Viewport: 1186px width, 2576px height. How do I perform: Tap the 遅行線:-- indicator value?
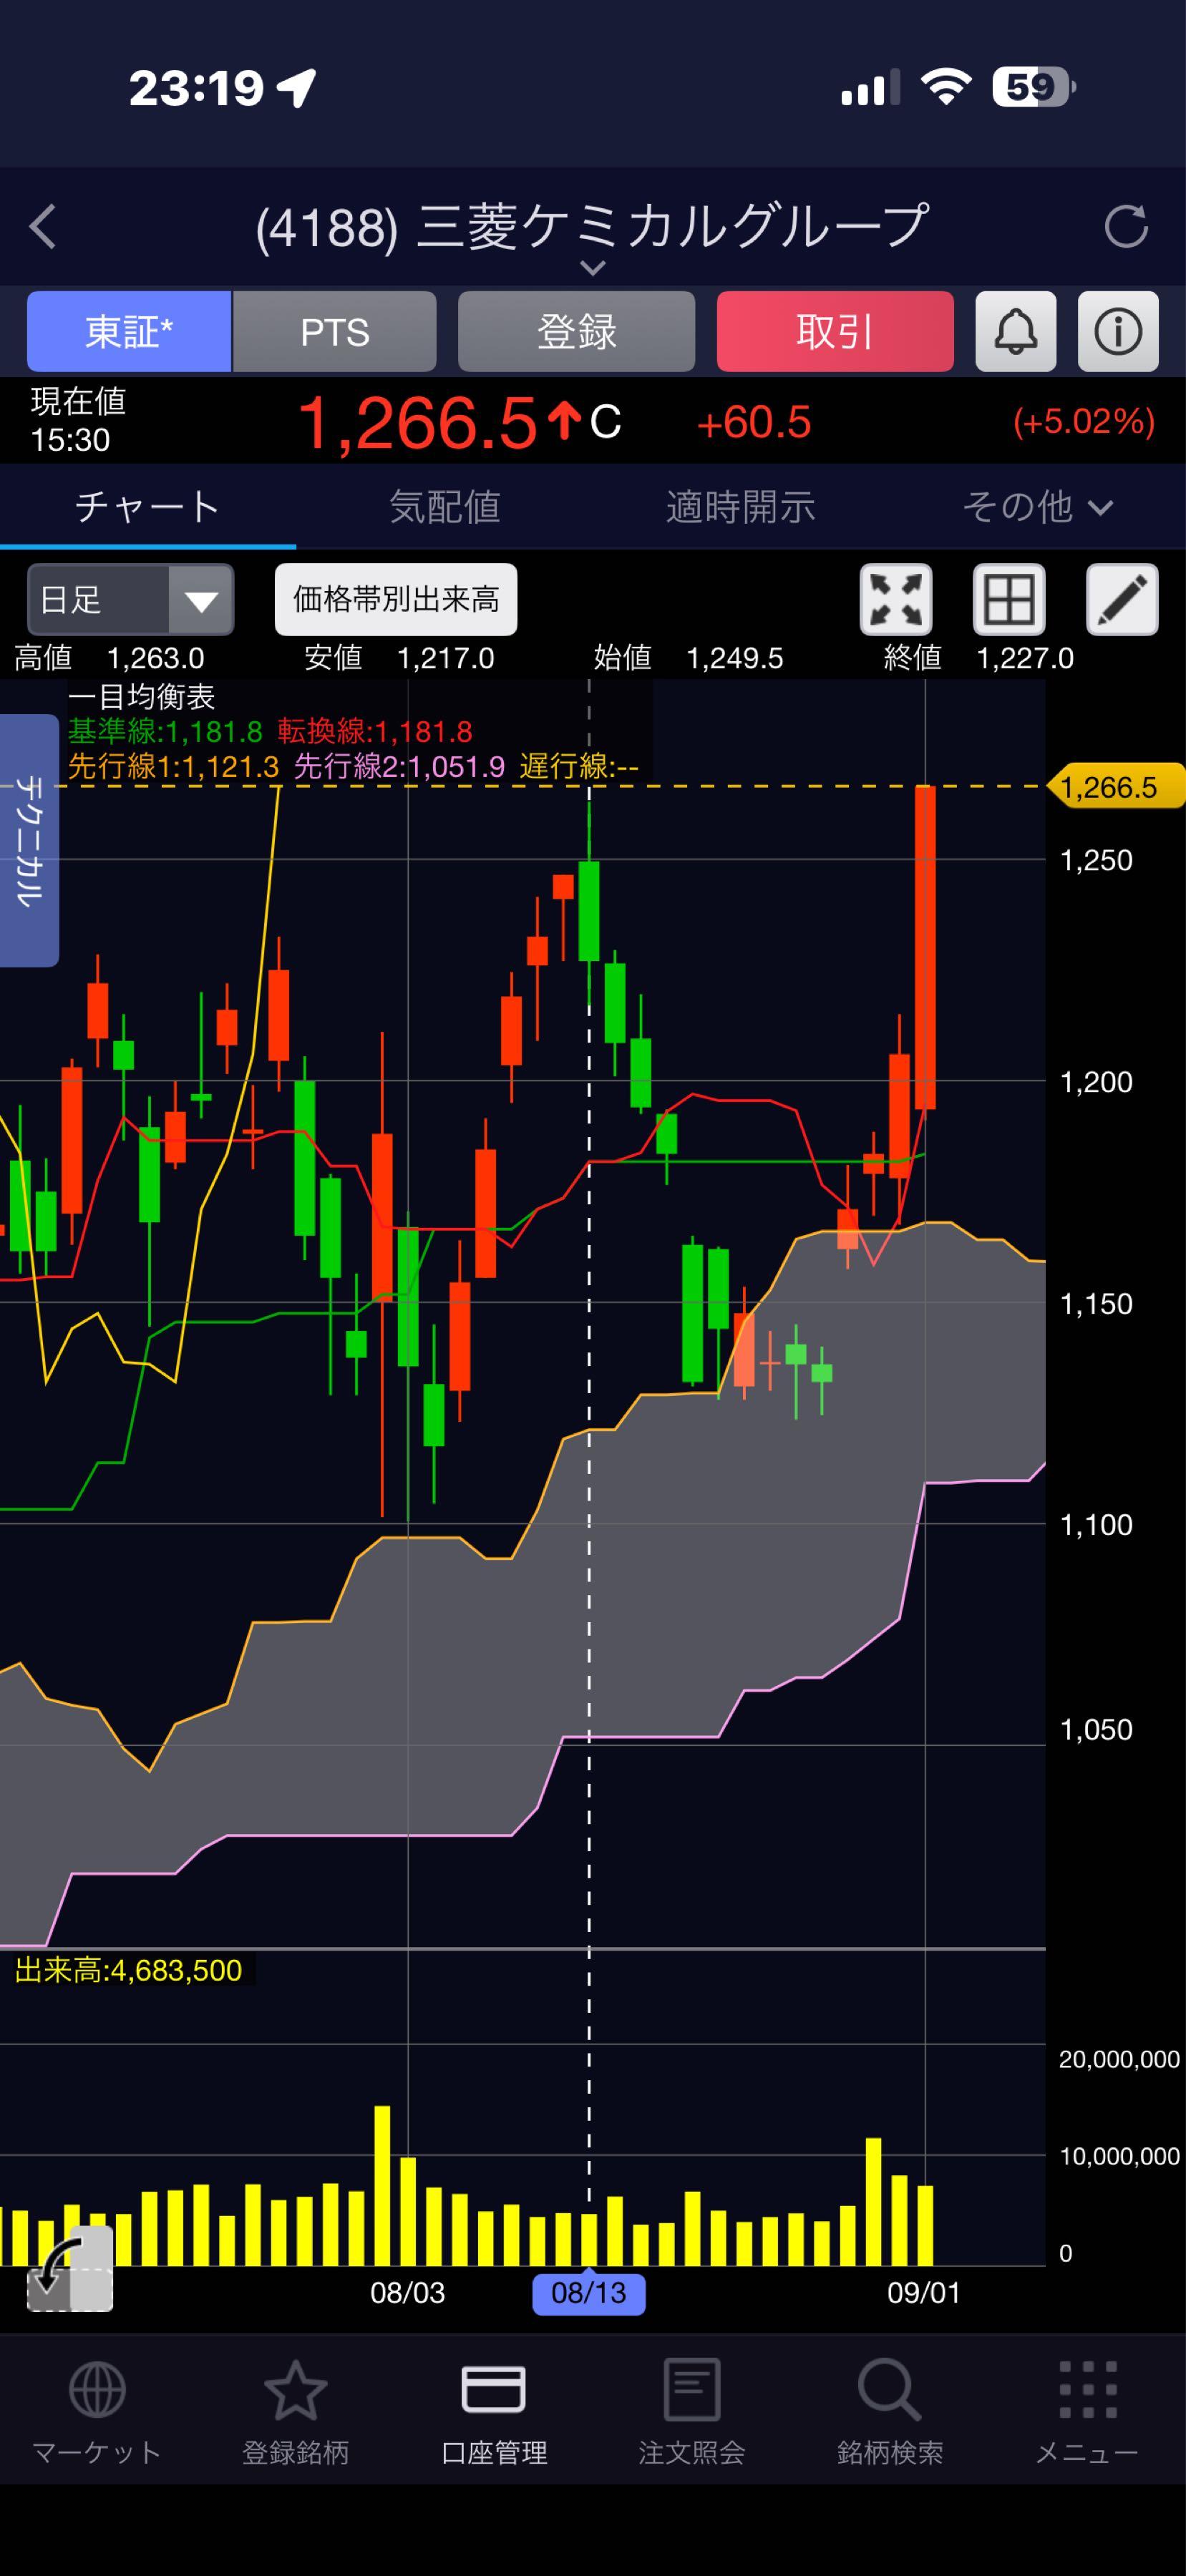[x=579, y=767]
